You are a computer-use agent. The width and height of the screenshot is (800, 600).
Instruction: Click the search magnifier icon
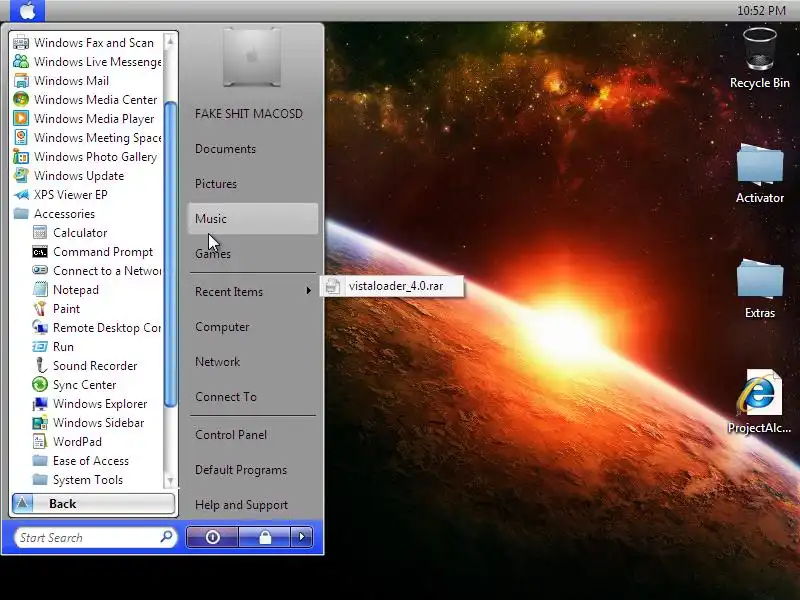click(166, 537)
